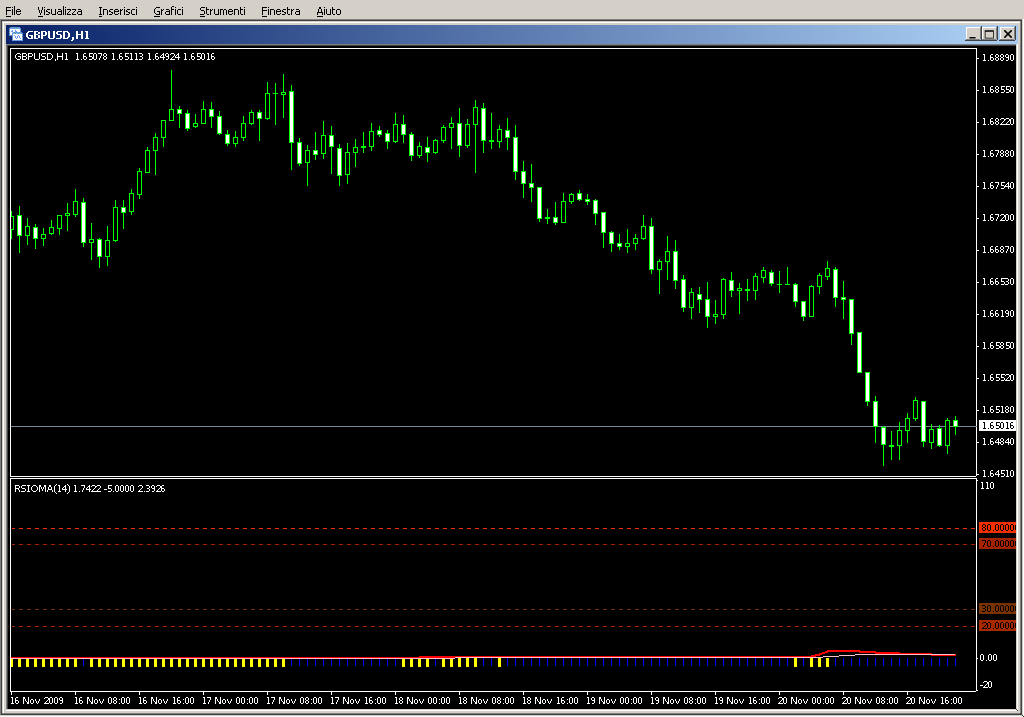Click the 70.0000 indicator level label

pyautogui.click(x=998, y=544)
